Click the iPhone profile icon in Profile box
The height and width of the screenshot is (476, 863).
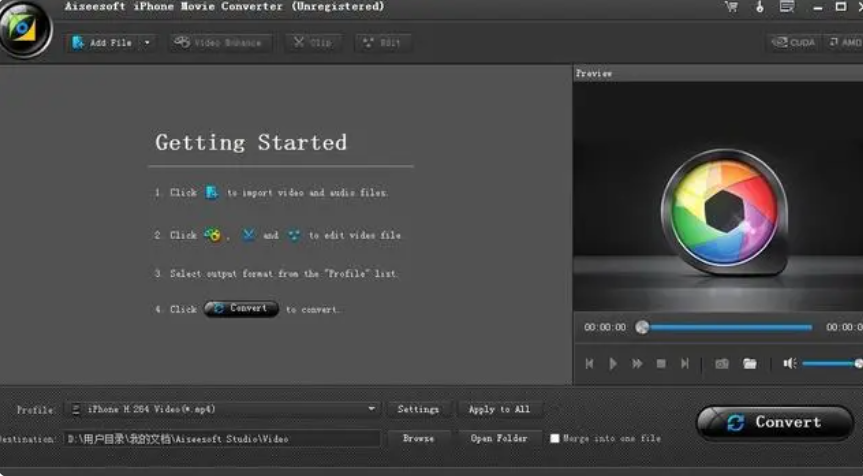click(77, 409)
